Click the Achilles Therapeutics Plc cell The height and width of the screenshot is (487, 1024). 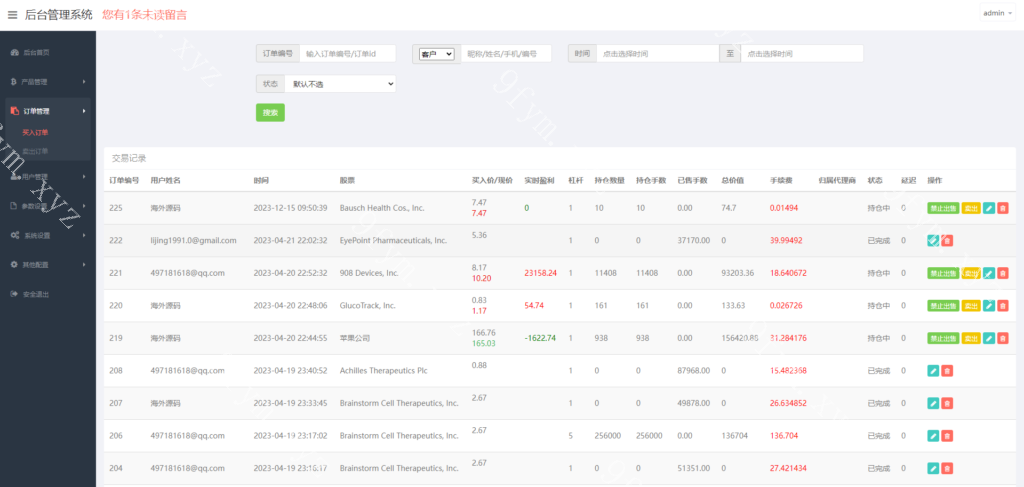coord(383,371)
